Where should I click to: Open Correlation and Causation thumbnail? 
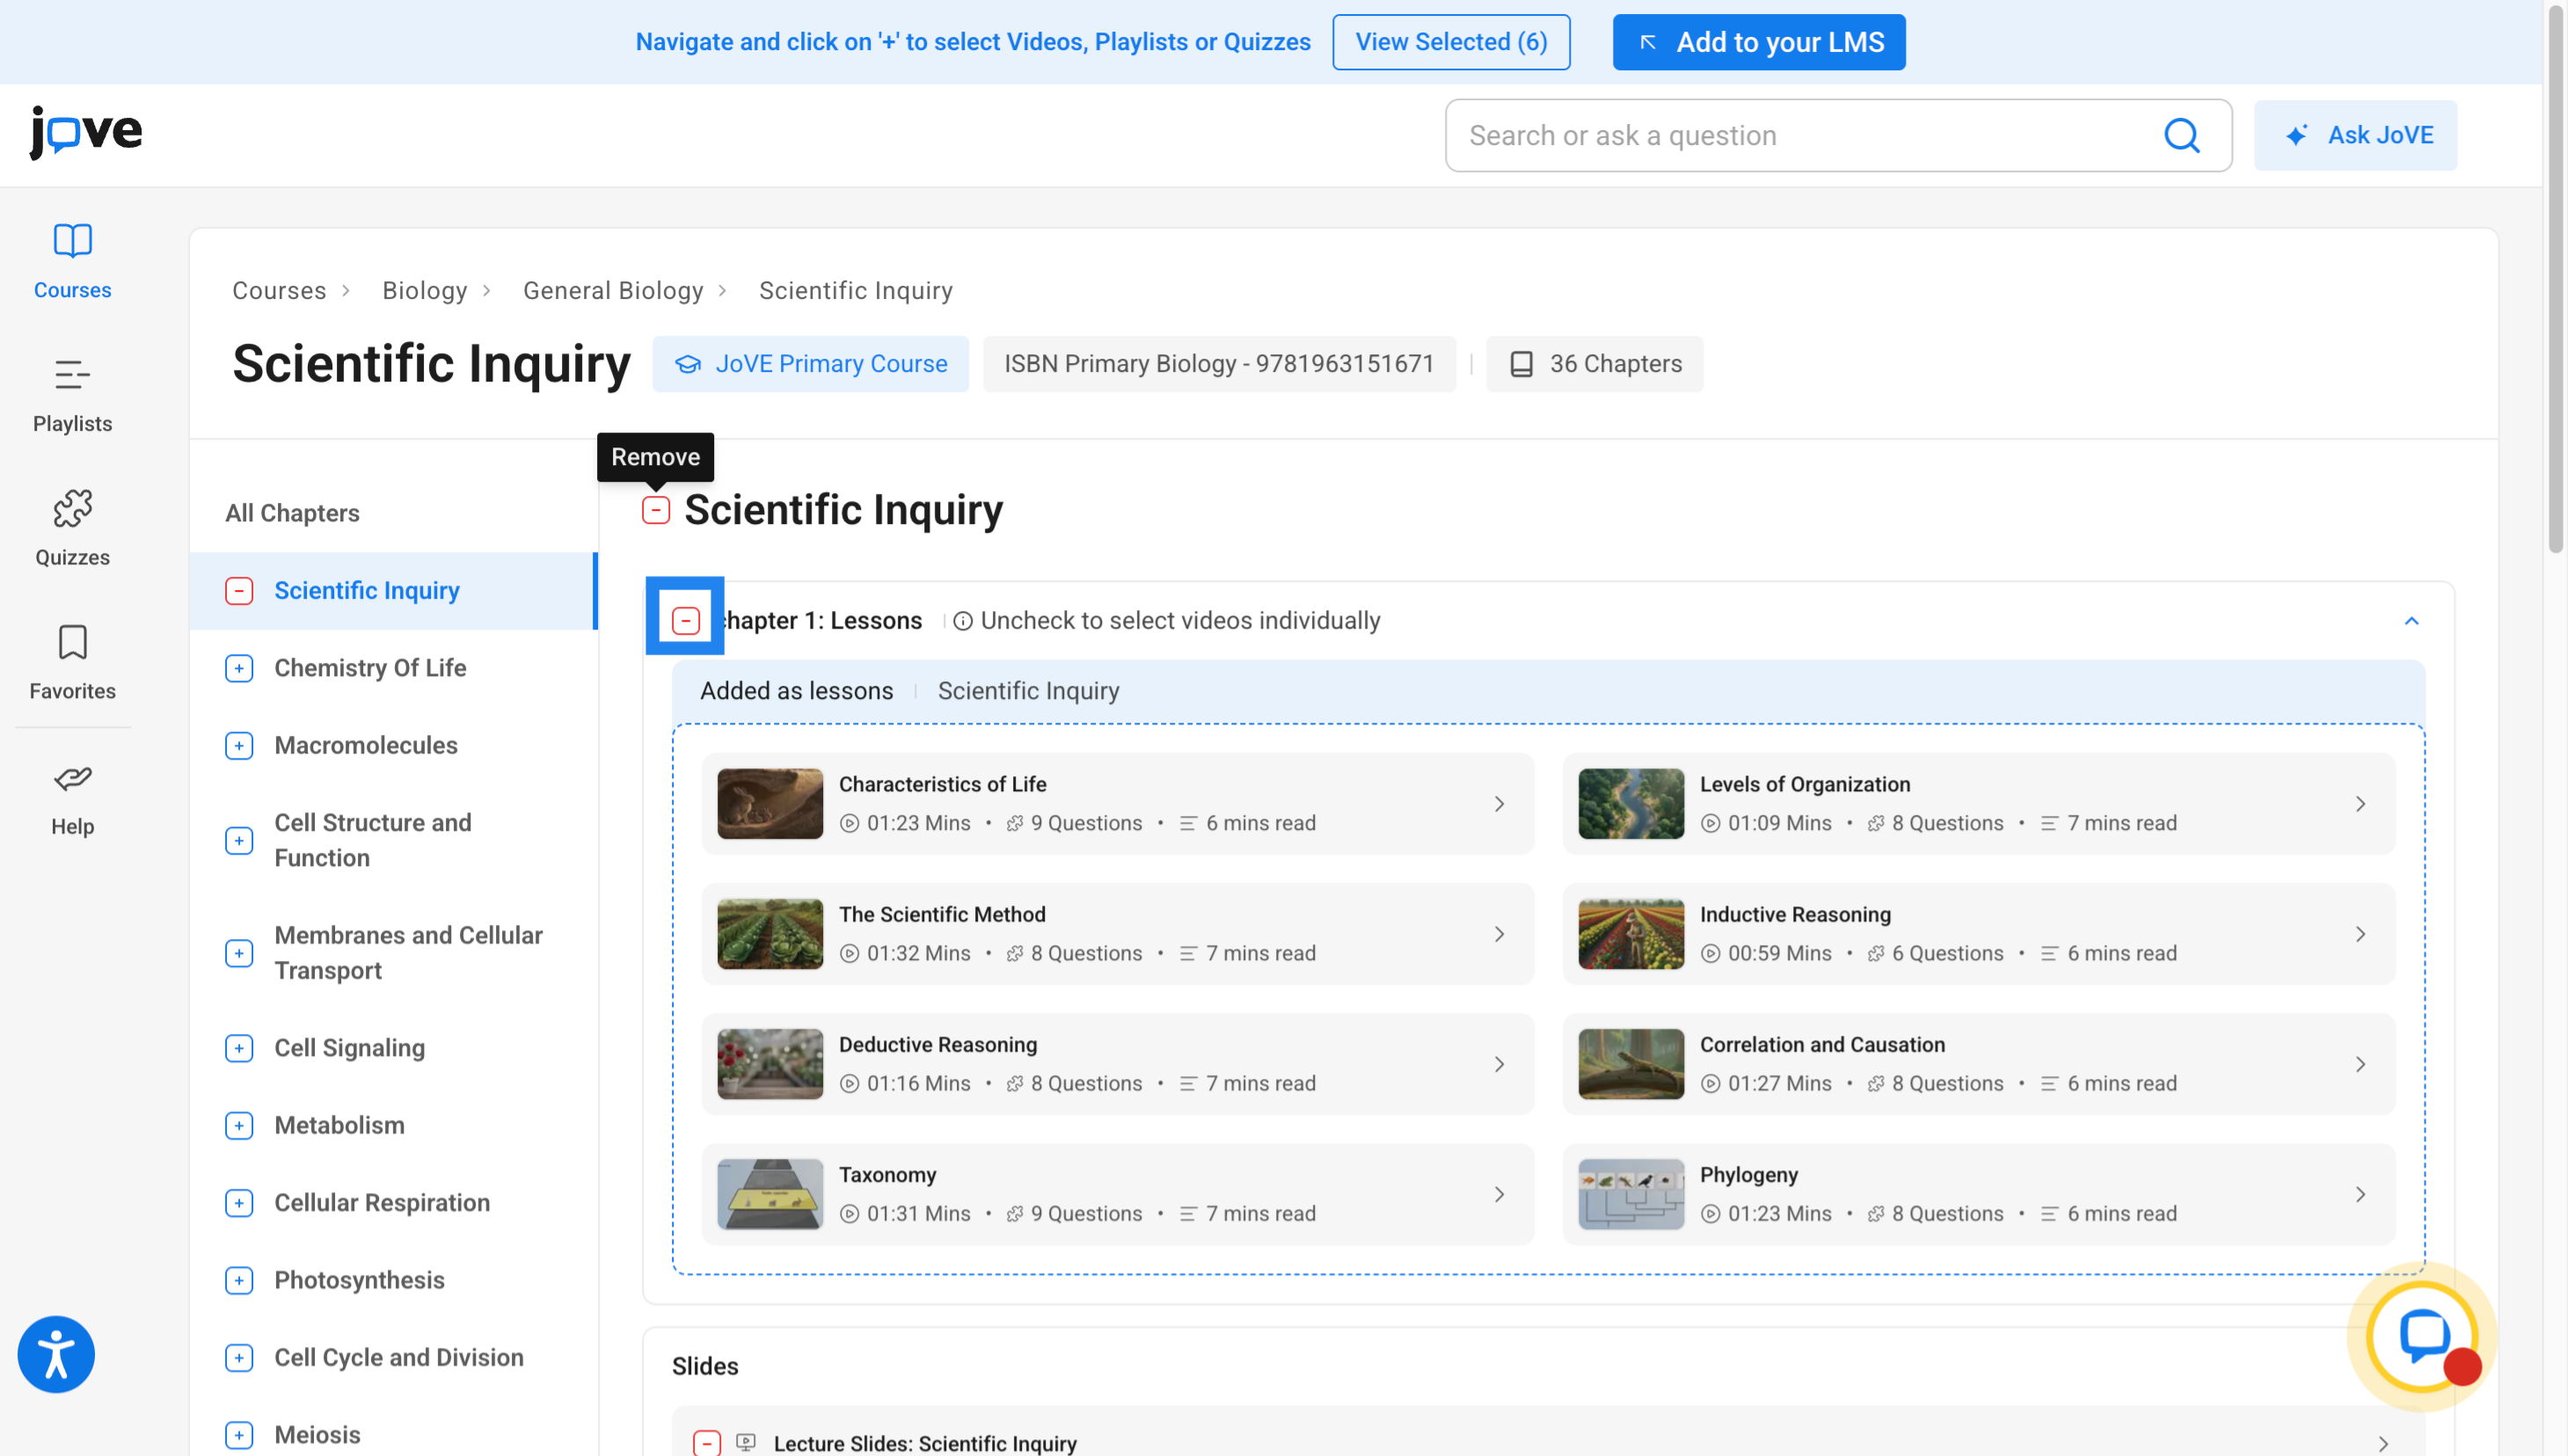(1631, 1064)
